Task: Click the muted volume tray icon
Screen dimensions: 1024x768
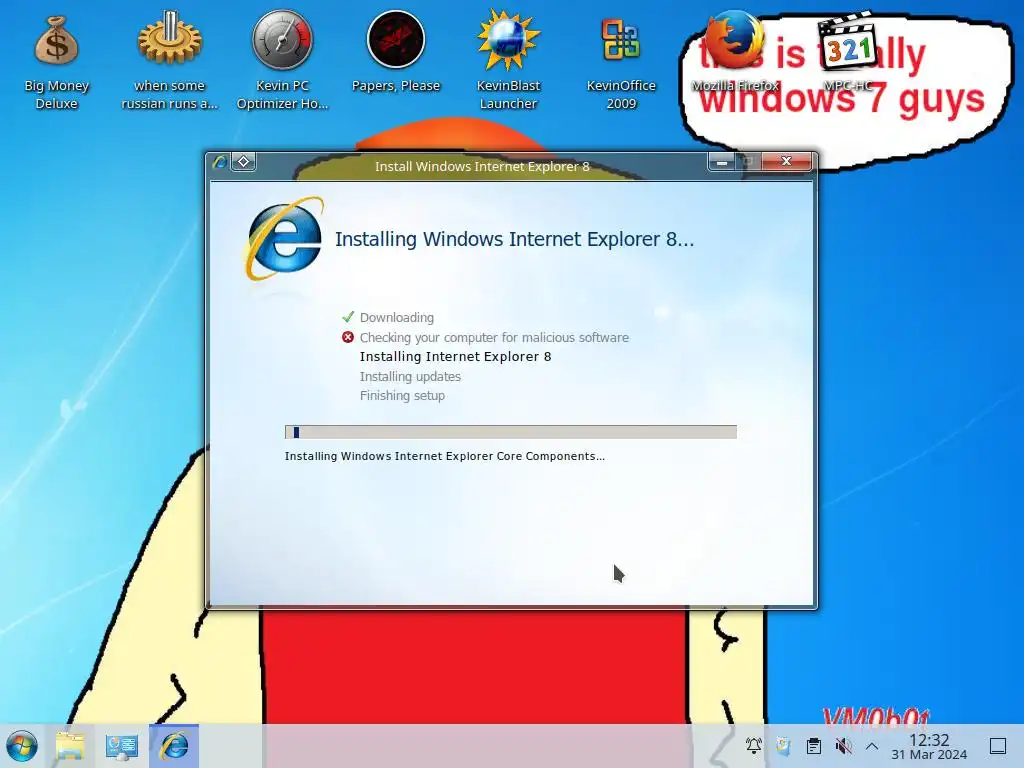Action: [x=843, y=745]
